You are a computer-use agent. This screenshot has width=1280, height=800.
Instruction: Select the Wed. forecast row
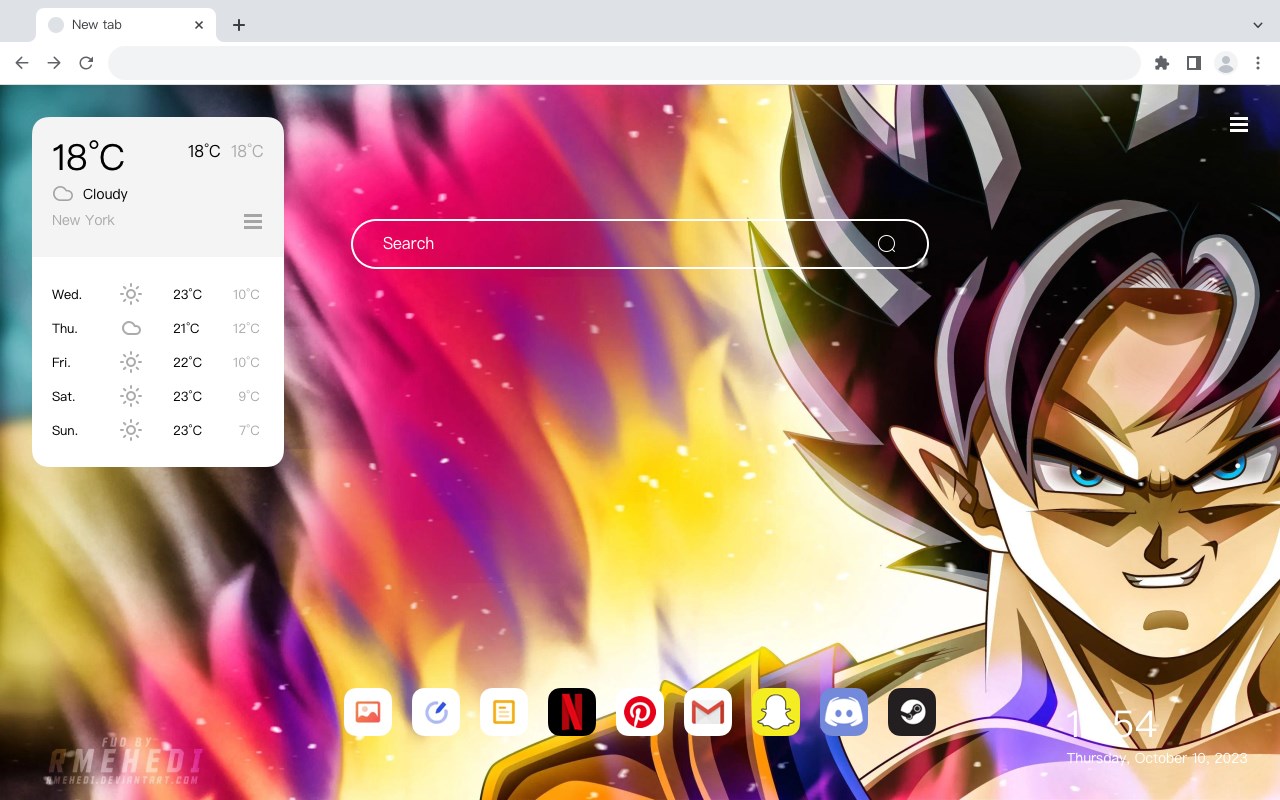point(158,294)
